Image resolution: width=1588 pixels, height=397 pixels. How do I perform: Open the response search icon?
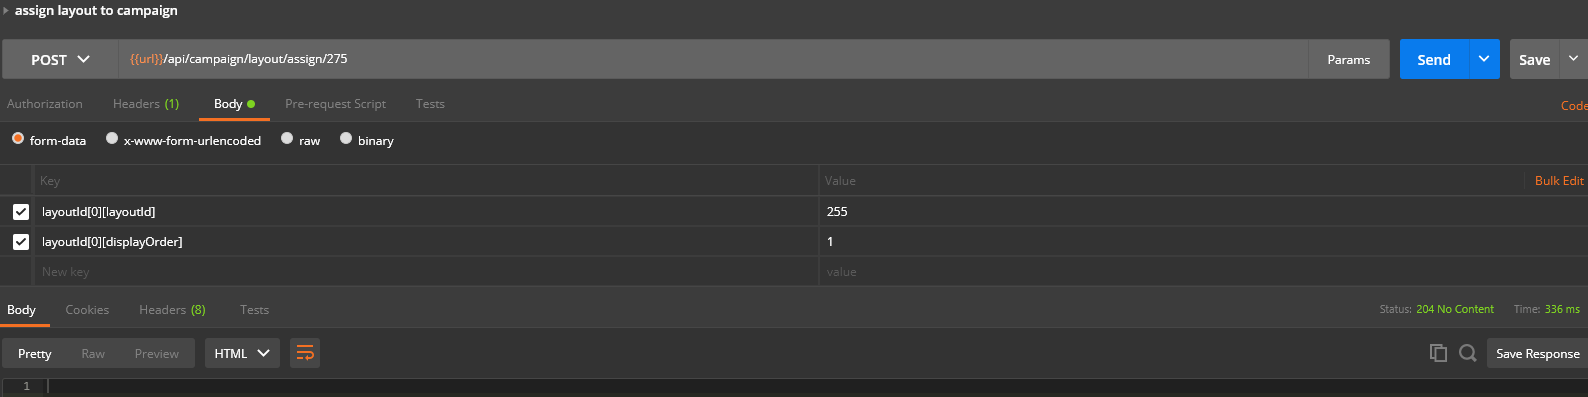tap(1468, 353)
